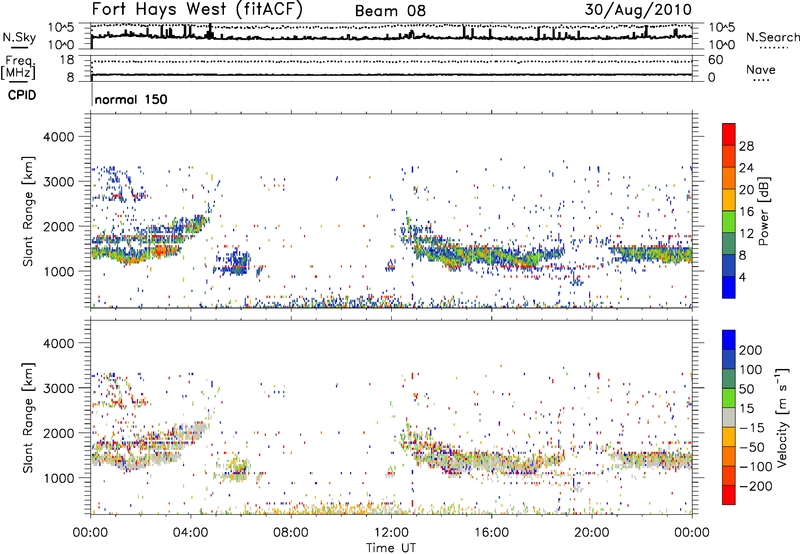Select the "50" label on the velocity colorbar
Viewport: 800px width, 554px height.
pyautogui.click(x=746, y=389)
